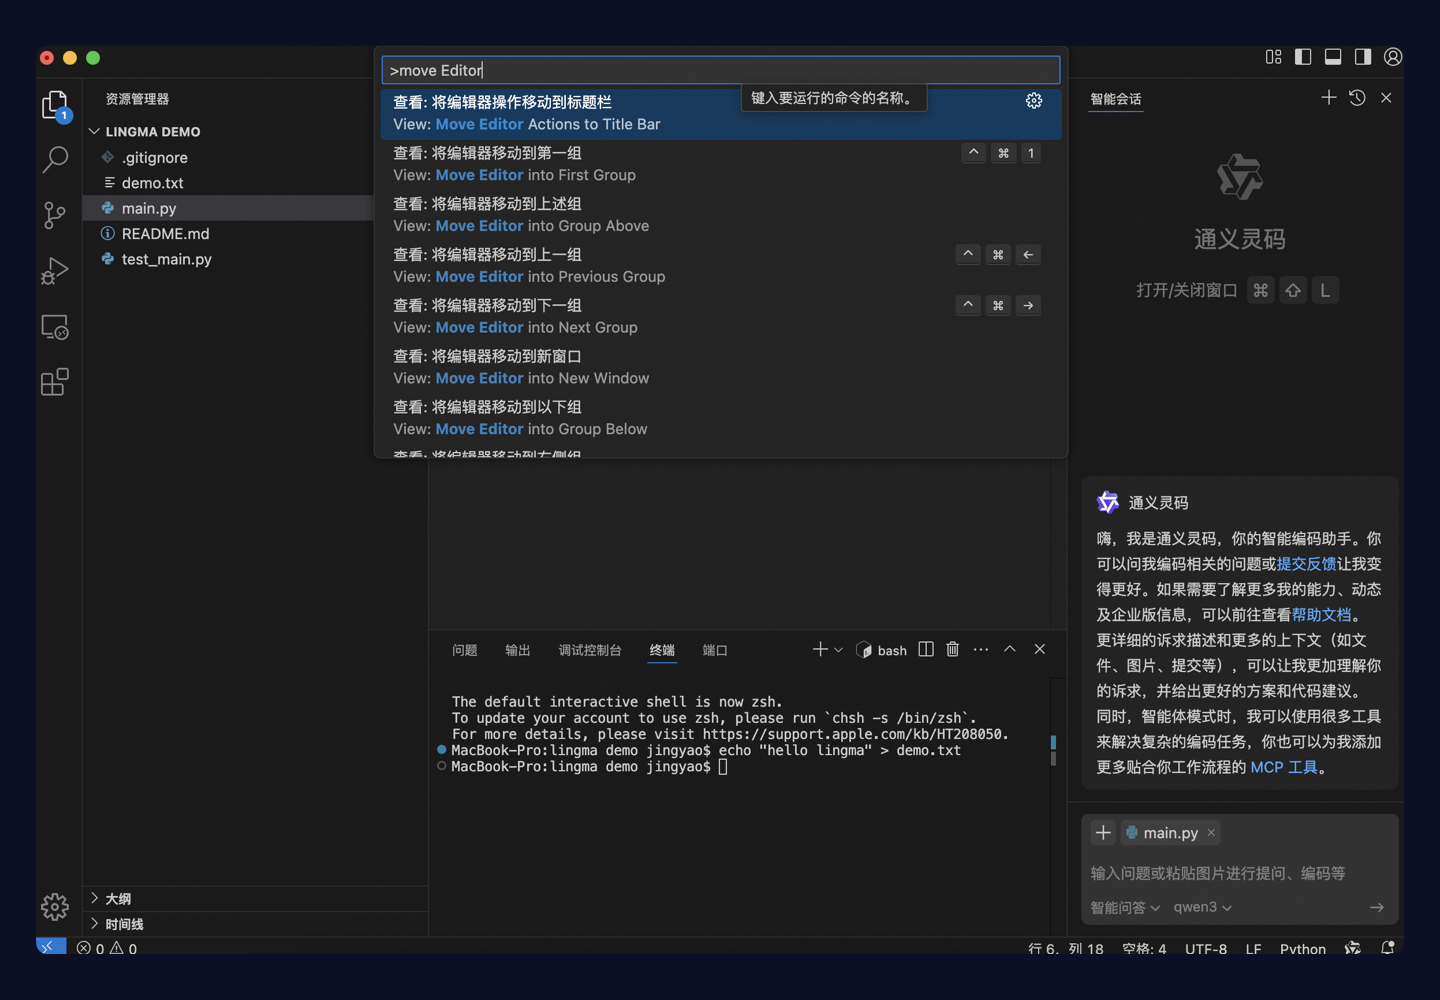Screen dimensions: 1440x1000
Task: Run Move Editor into Previous Group
Action: click(721, 265)
